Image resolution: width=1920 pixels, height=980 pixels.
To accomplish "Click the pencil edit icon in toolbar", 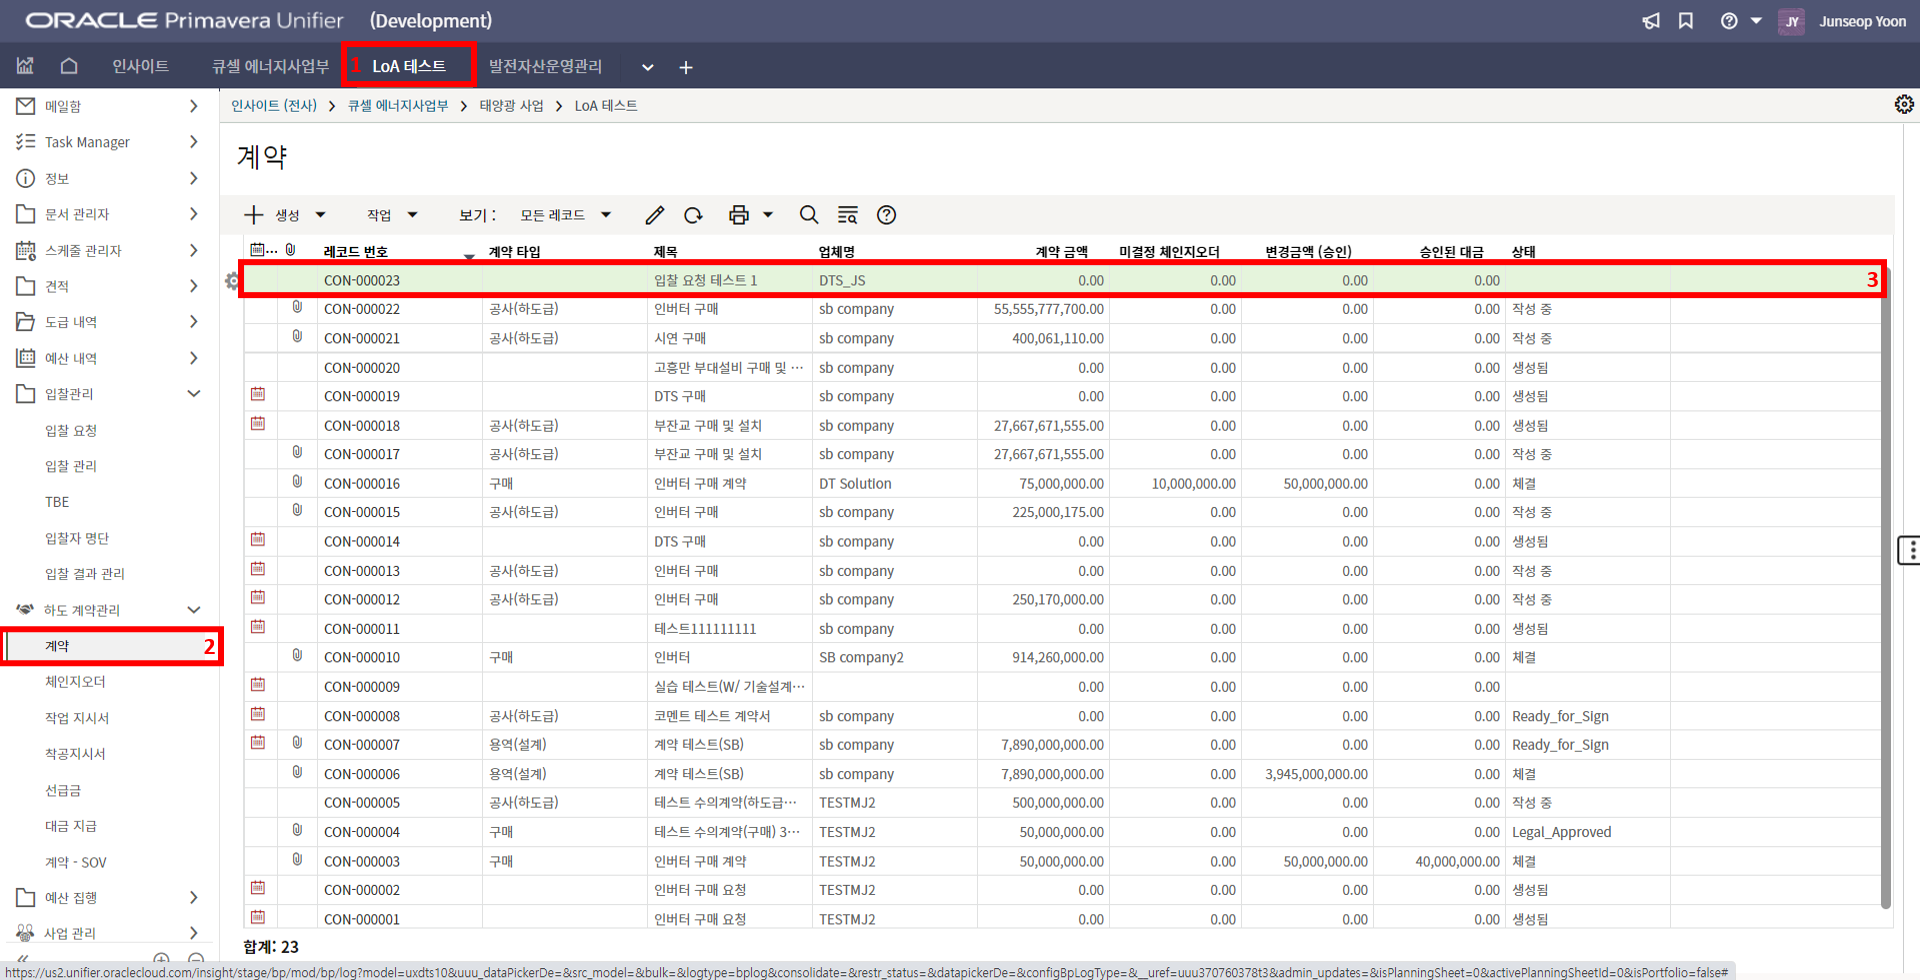I will point(654,215).
